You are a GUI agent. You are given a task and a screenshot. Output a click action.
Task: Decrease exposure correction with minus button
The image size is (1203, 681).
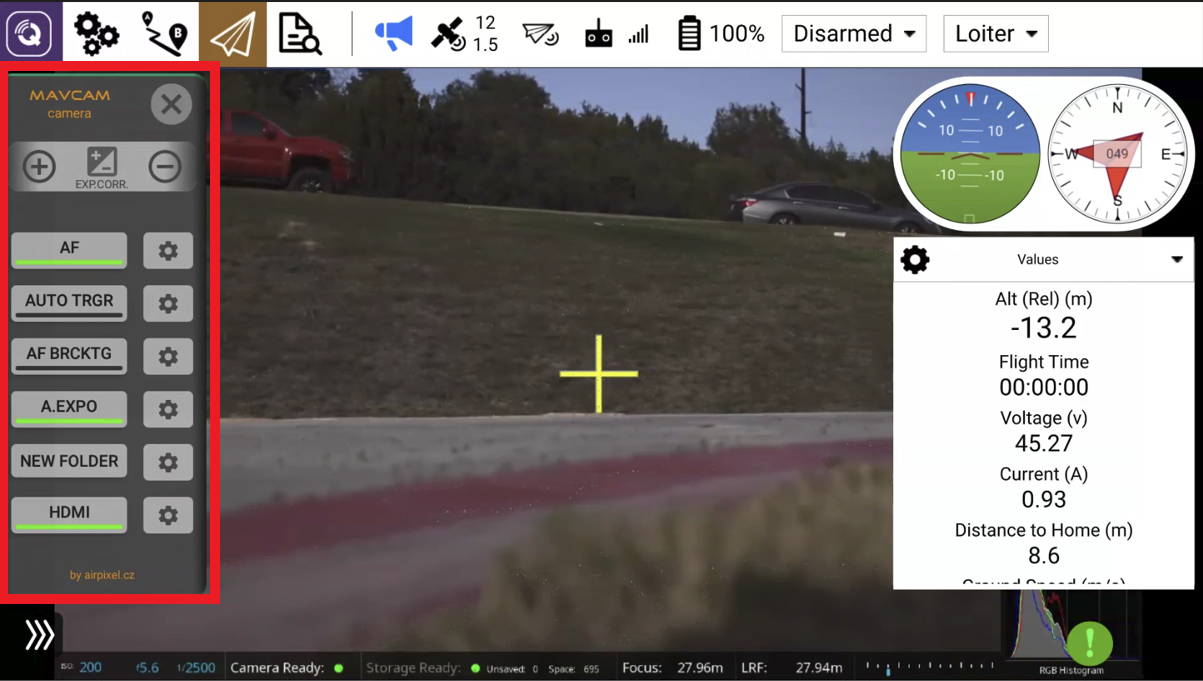coord(165,166)
